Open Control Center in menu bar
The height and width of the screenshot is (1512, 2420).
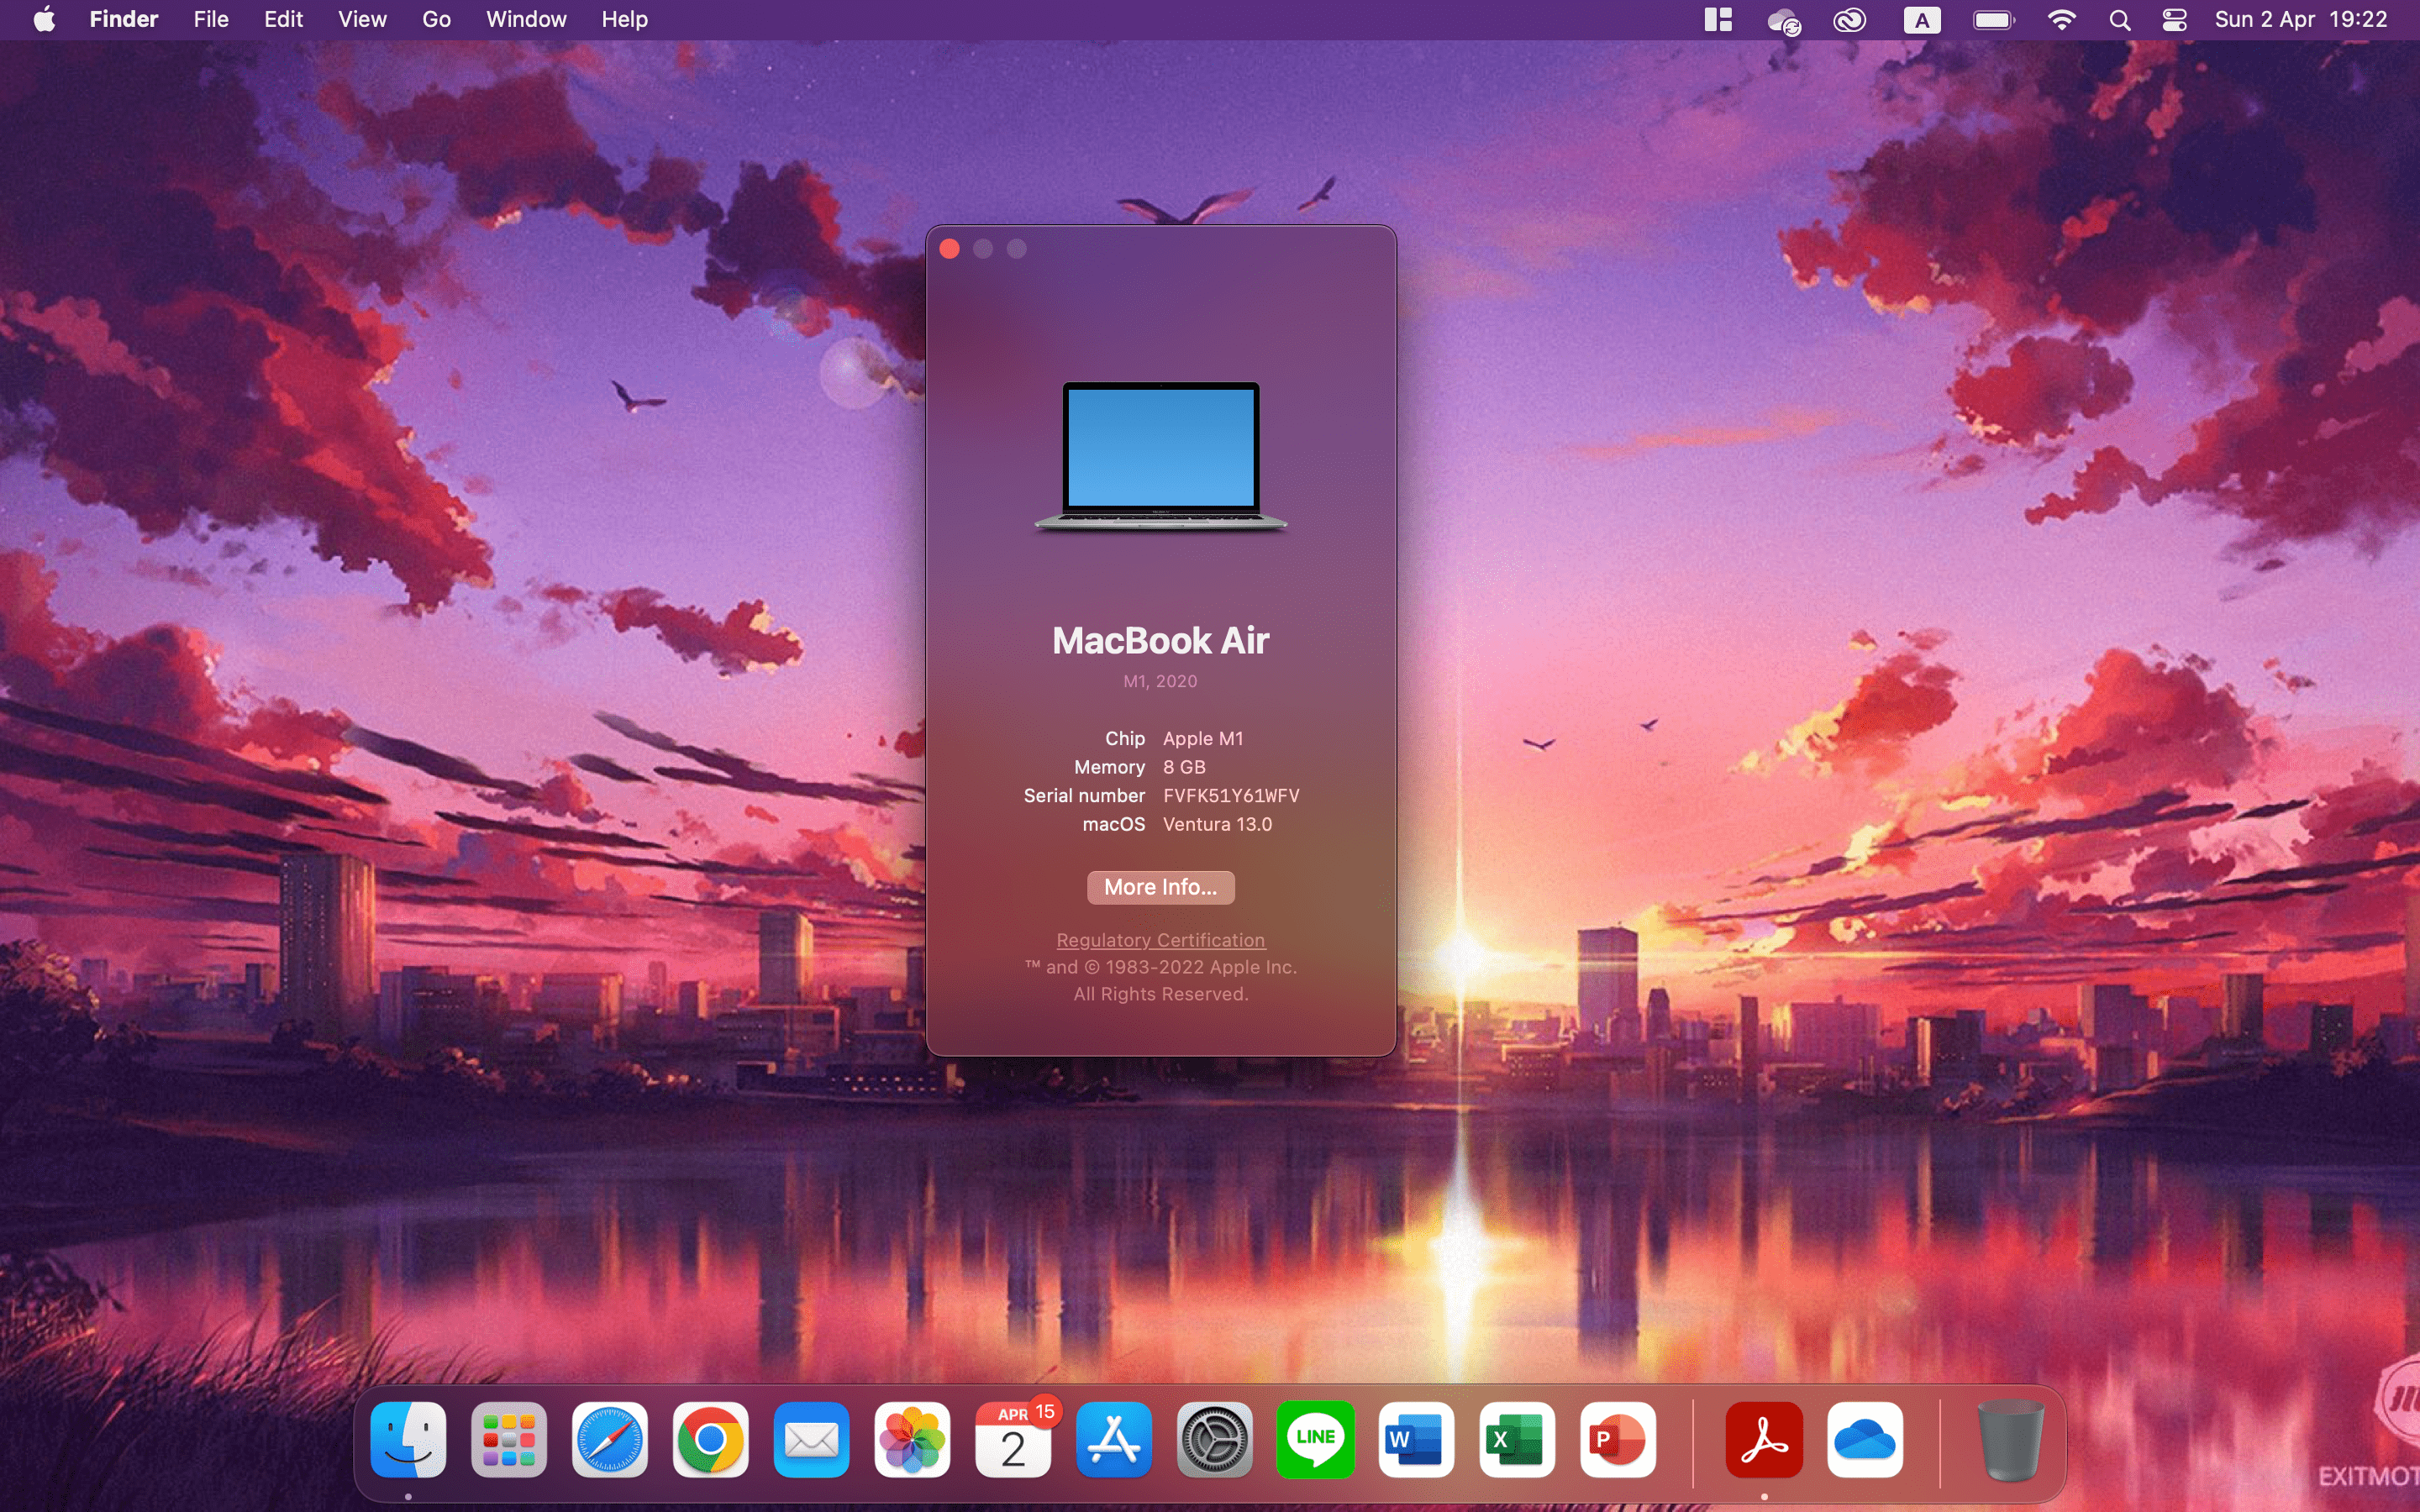click(x=2174, y=20)
